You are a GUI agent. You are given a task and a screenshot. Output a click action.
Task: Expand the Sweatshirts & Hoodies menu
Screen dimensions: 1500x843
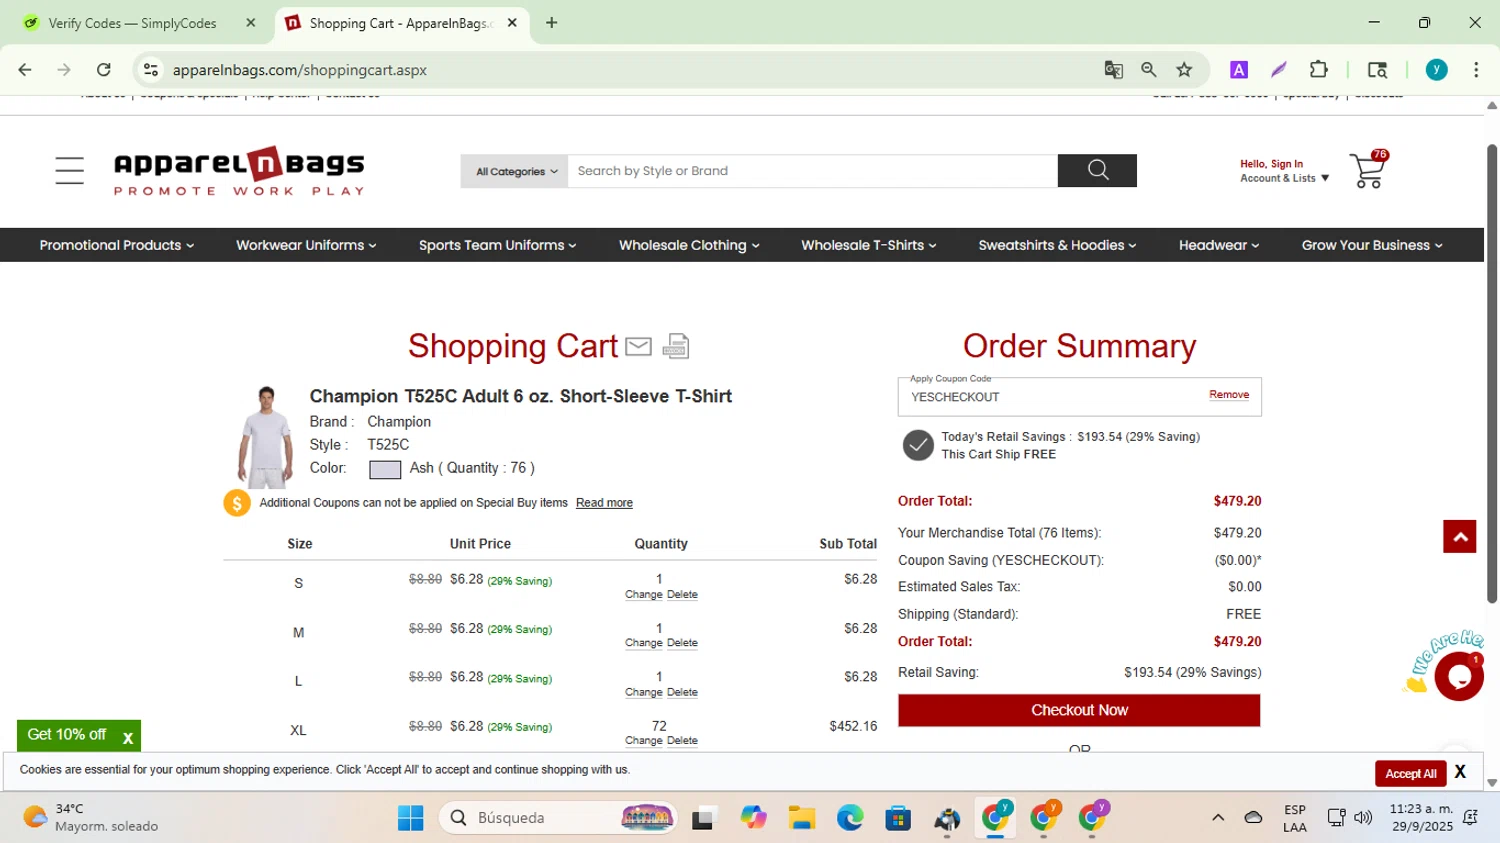[x=1057, y=245]
